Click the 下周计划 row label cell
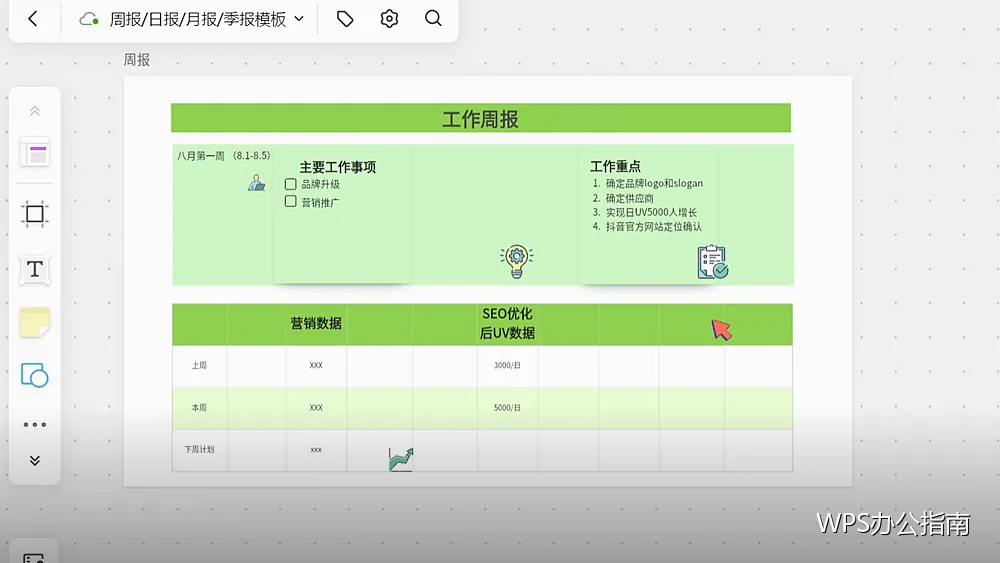Image resolution: width=1000 pixels, height=563 pixels. point(200,450)
